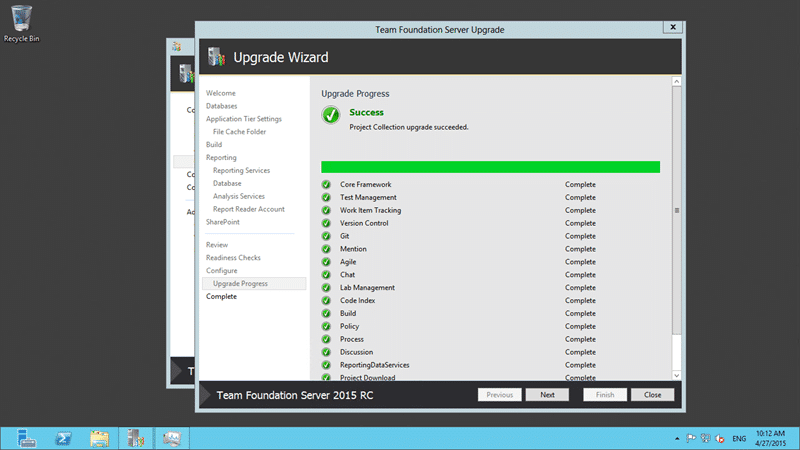Click "Project Collection upgrade succeeded." message

[x=409, y=127]
